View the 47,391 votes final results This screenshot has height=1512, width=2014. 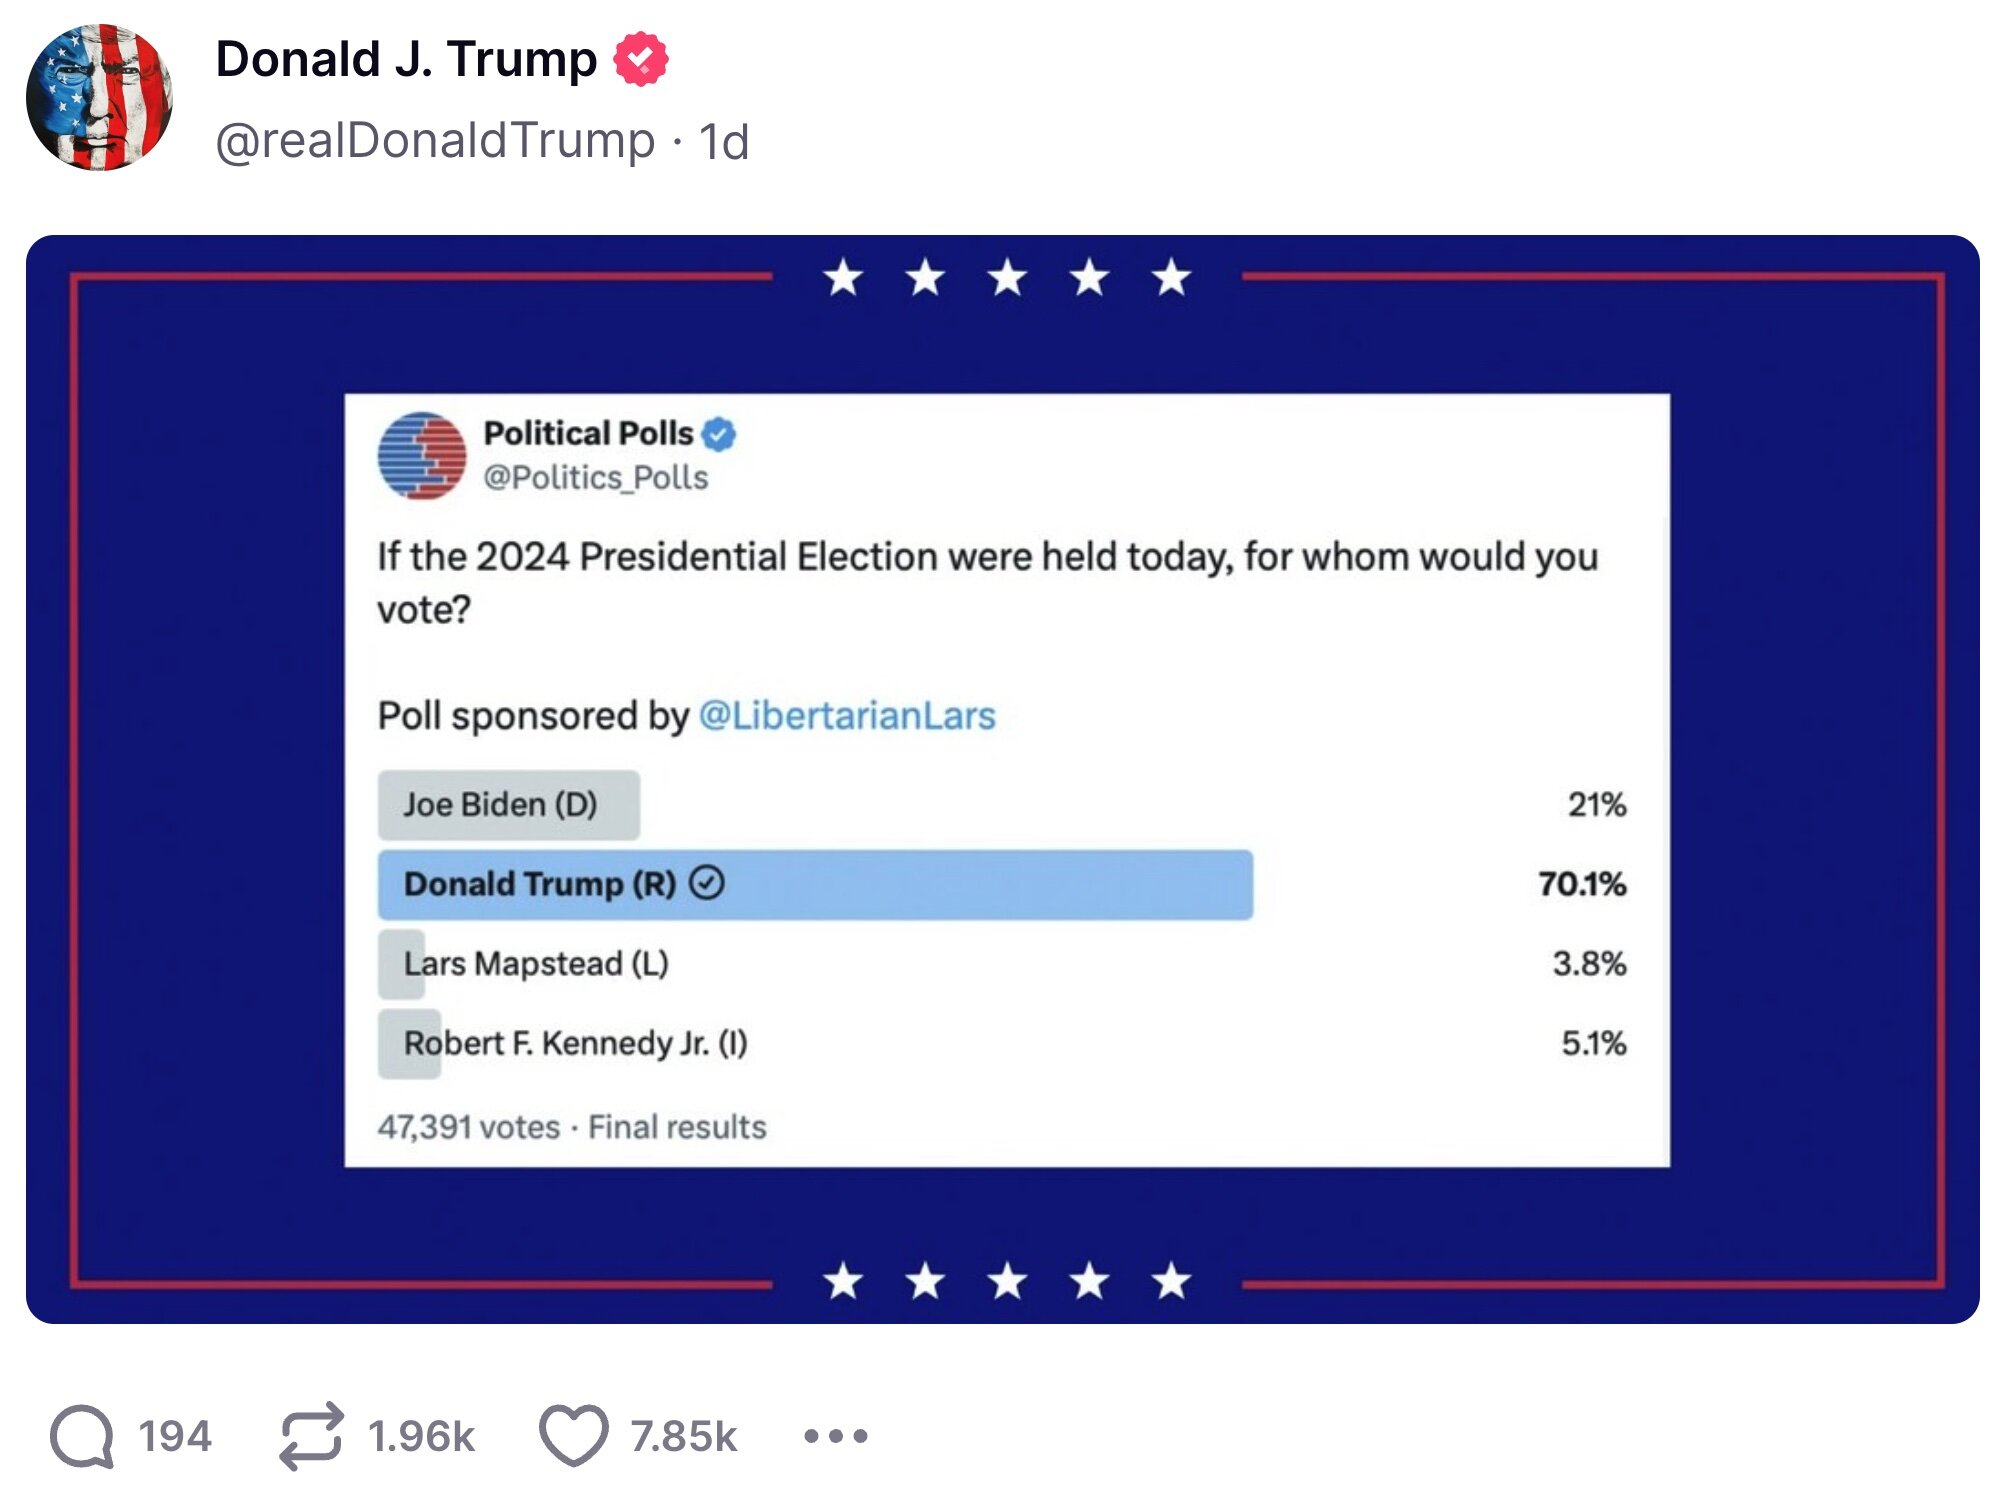pos(571,1126)
